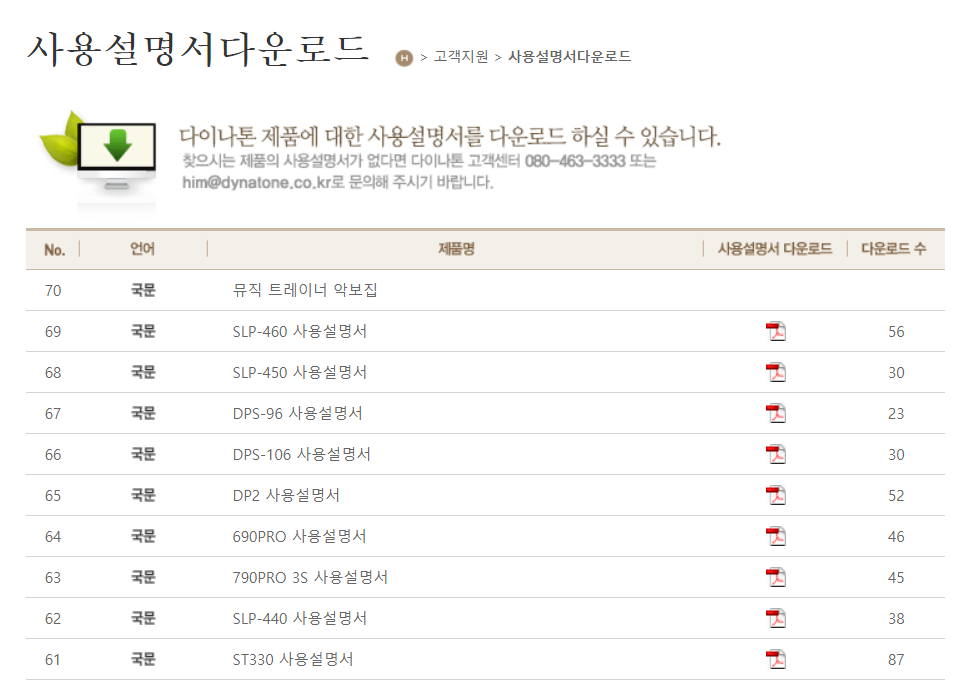975x693 pixels.
Task: Select the DPS-96 사용설명서 title
Action: tap(297, 414)
